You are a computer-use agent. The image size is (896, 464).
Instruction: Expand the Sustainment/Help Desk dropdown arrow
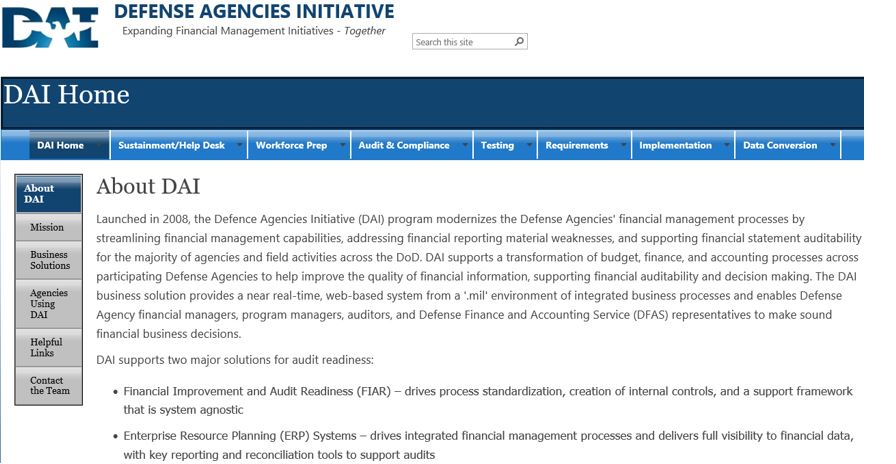(x=240, y=145)
